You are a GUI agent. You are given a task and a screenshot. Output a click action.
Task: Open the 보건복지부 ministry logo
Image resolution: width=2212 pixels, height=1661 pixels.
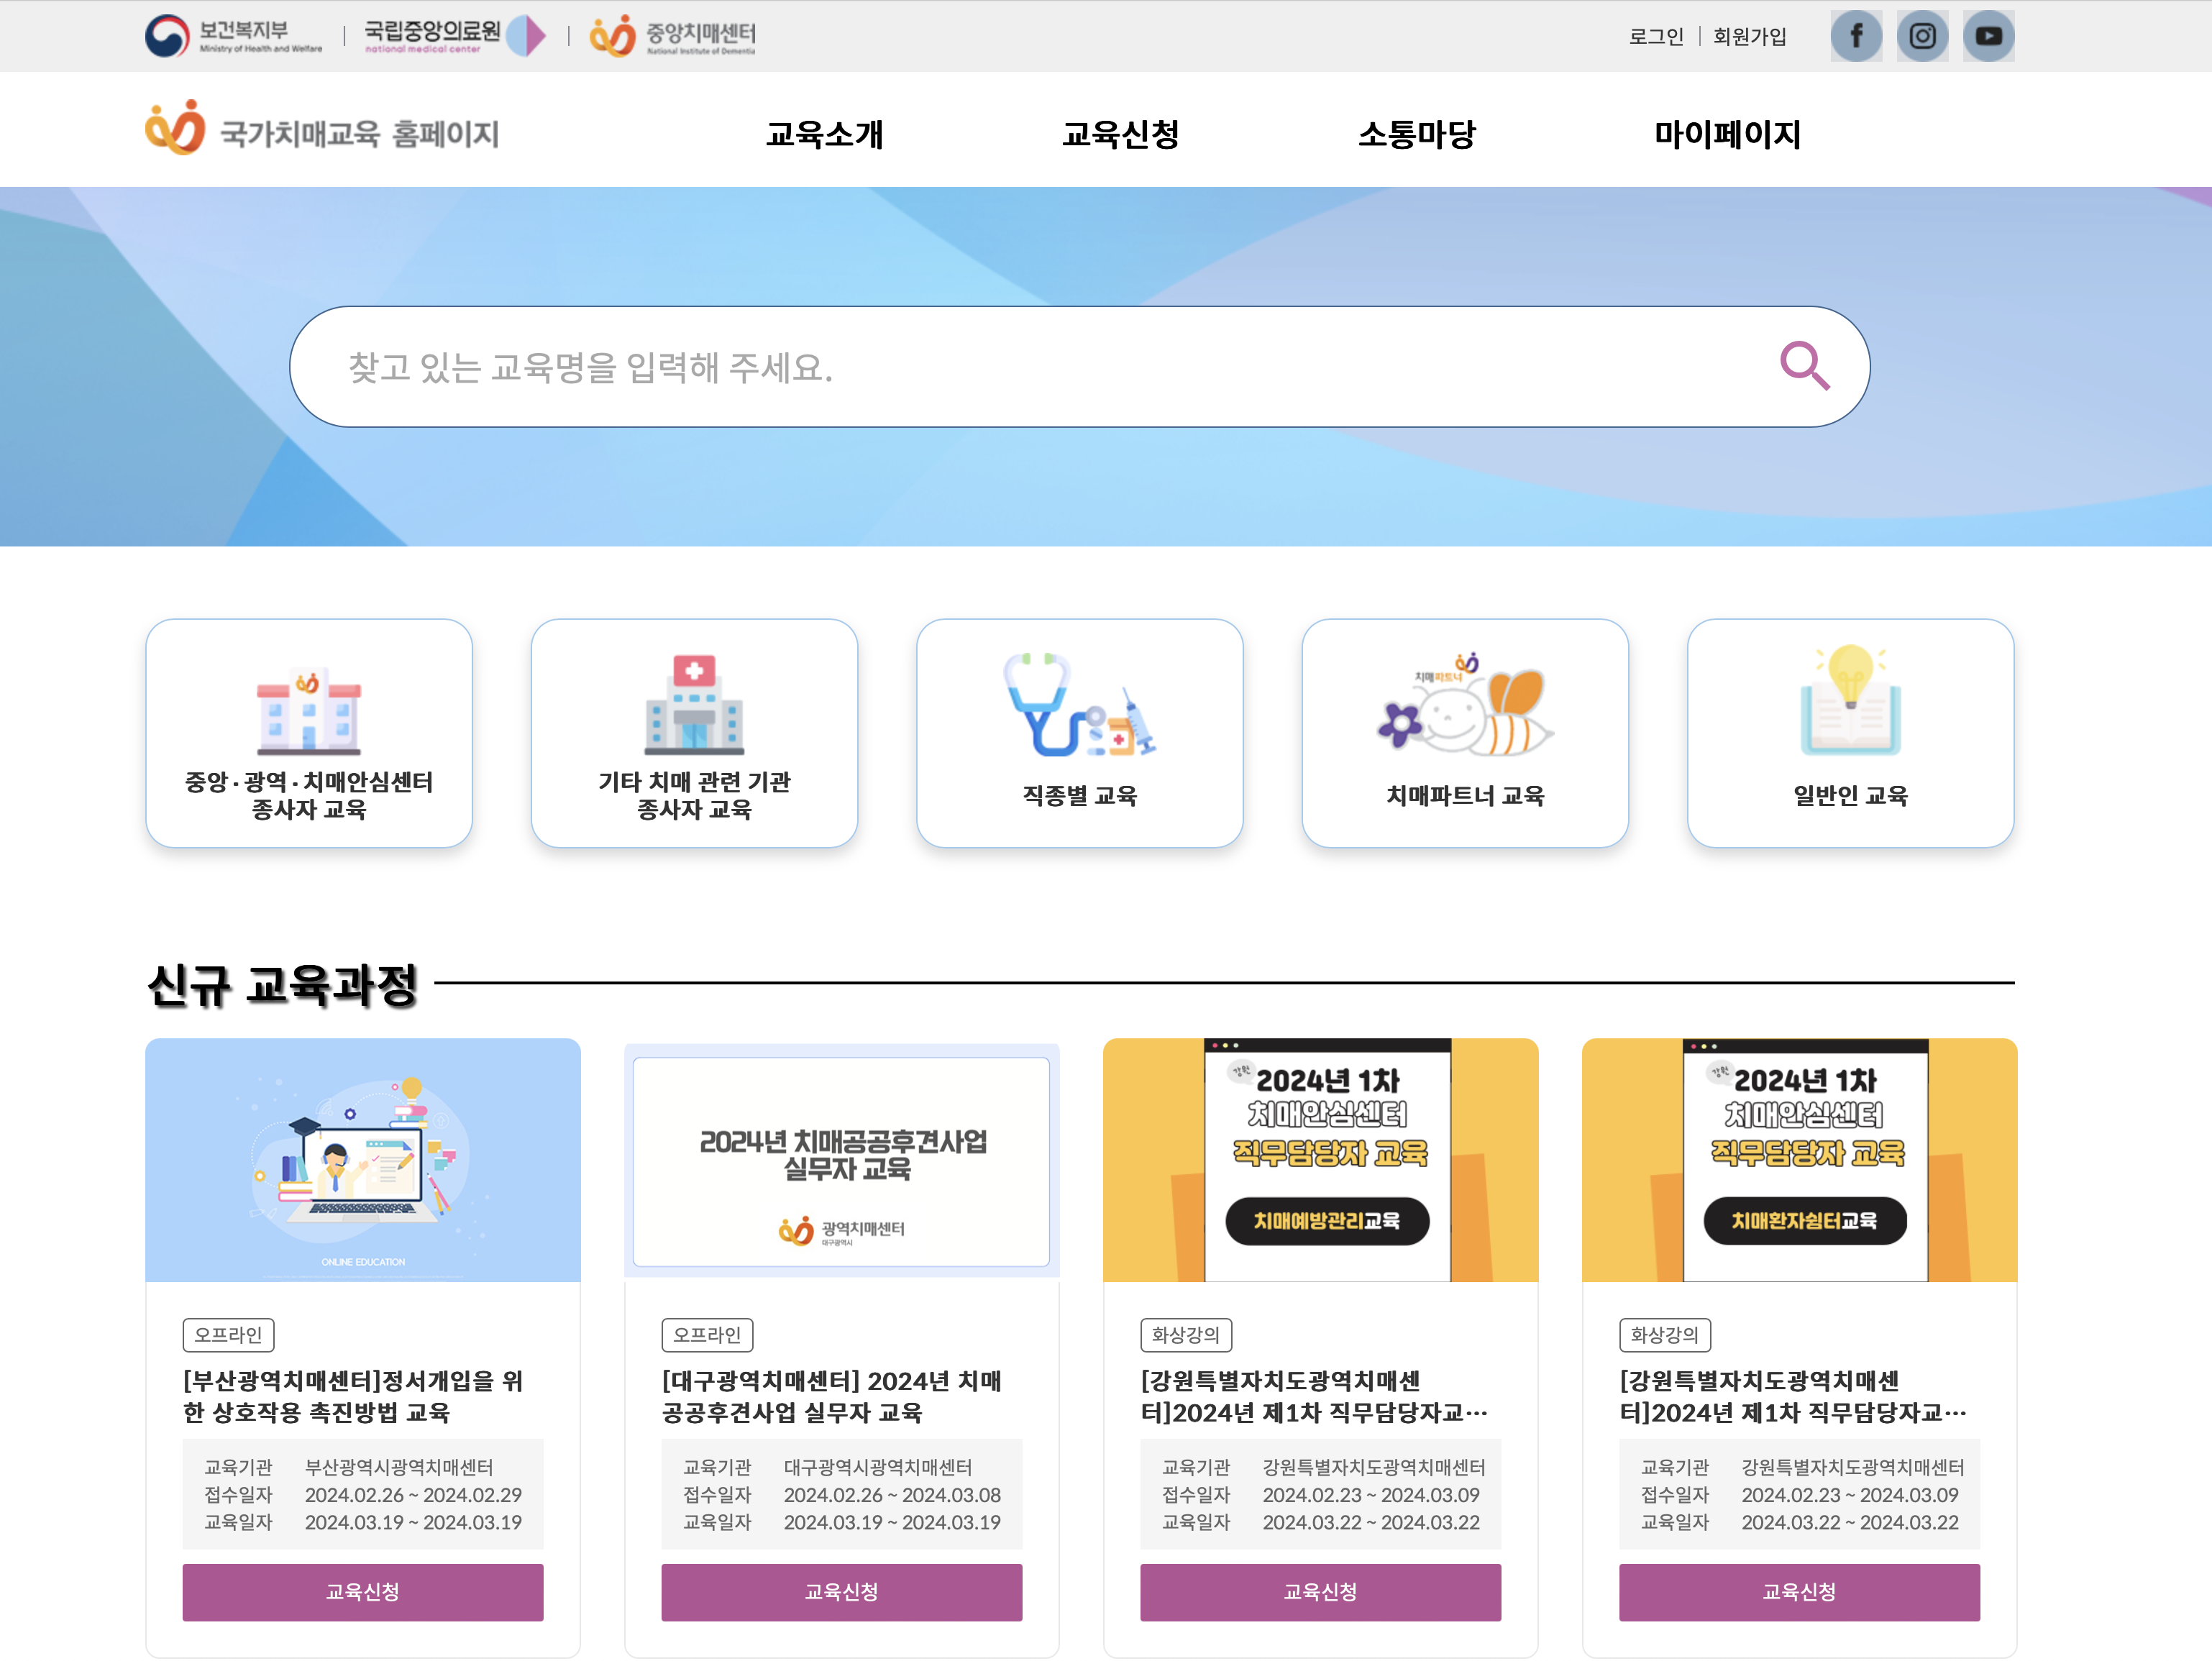232,35
